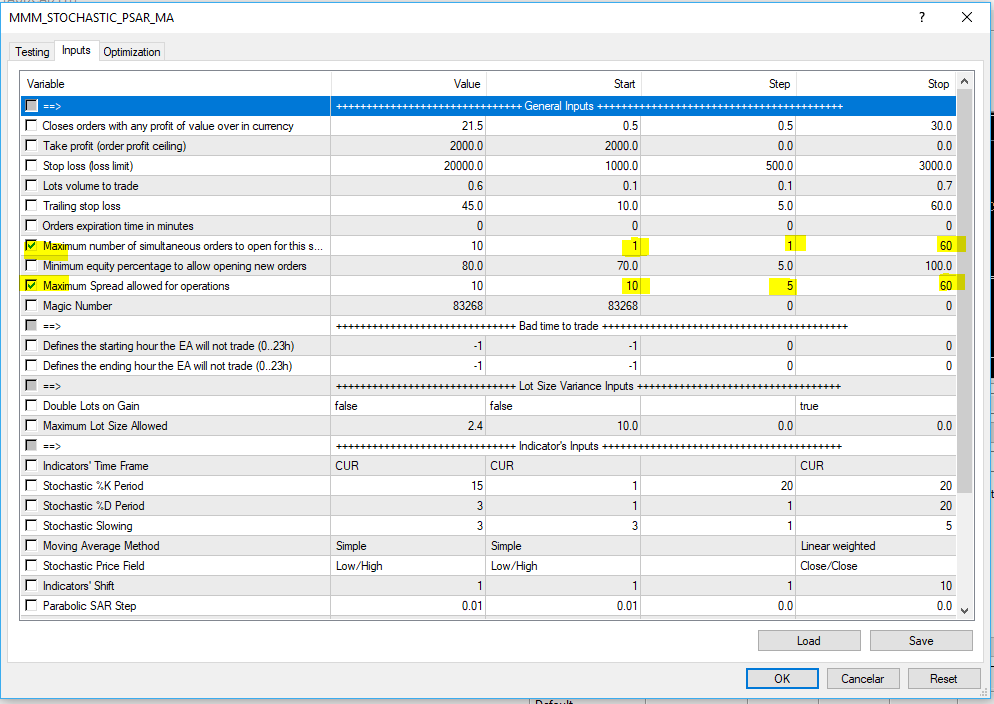Click the help question mark icon

click(x=921, y=17)
